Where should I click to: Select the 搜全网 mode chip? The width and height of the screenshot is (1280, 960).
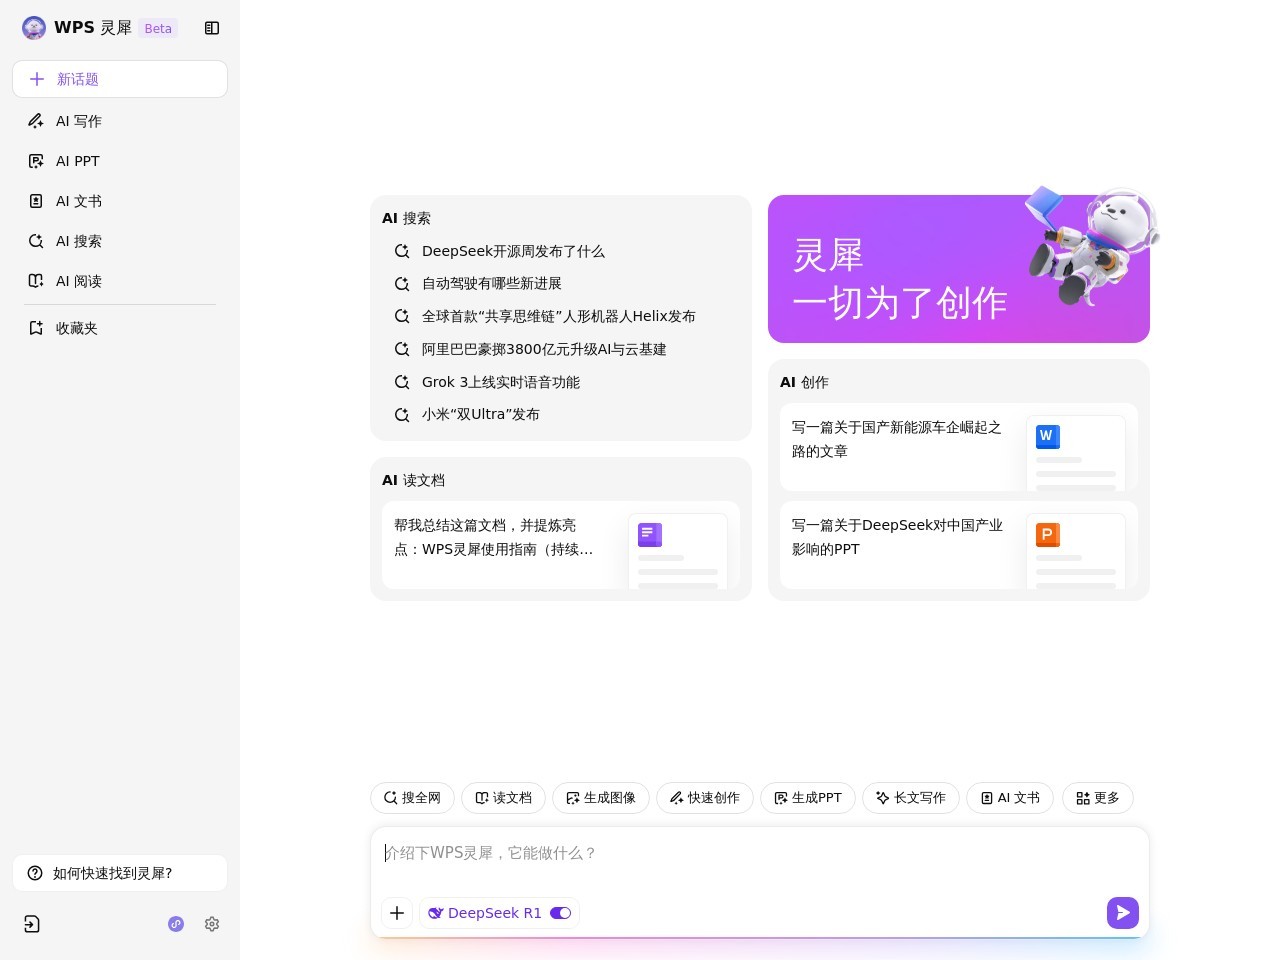pyautogui.click(x=411, y=798)
